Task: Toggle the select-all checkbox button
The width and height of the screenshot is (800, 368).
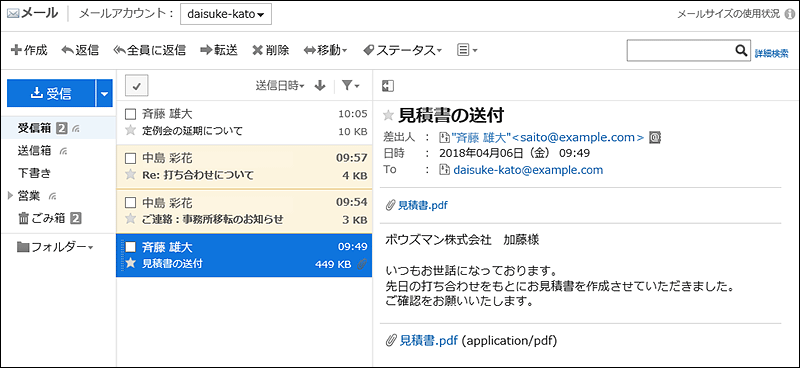Action: tap(136, 86)
